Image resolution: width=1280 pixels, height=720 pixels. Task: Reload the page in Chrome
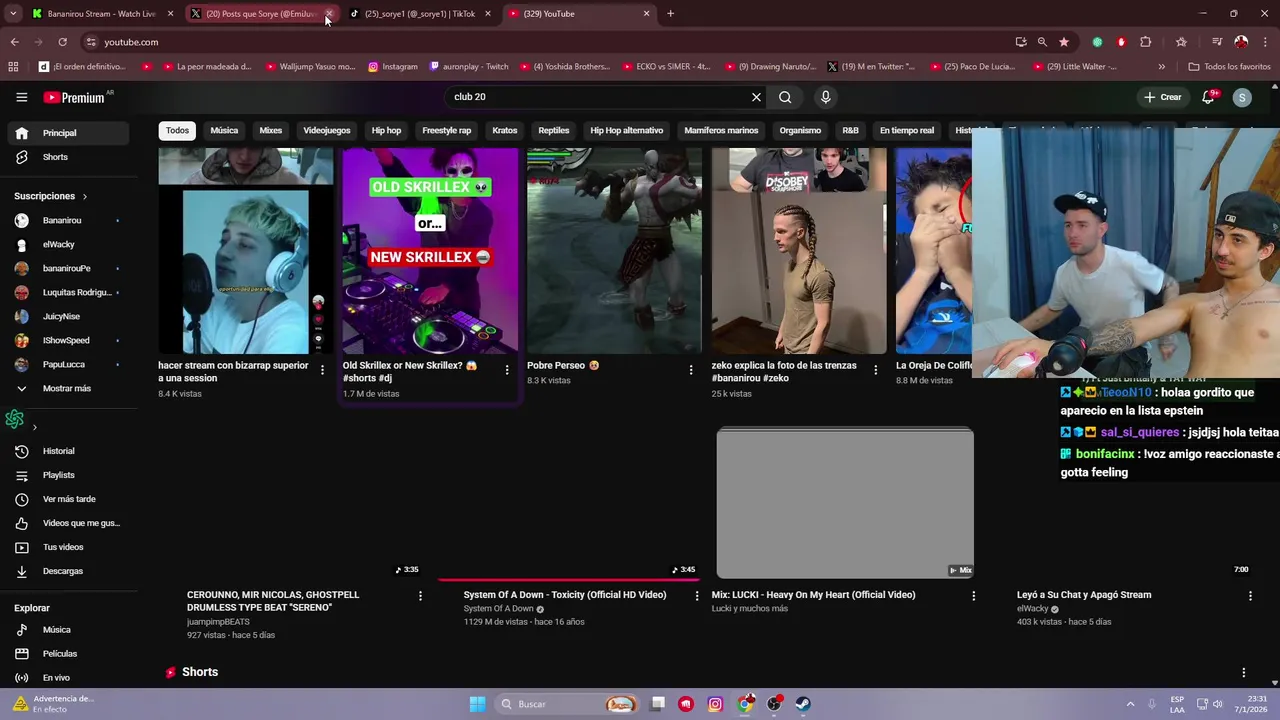pos(62,42)
